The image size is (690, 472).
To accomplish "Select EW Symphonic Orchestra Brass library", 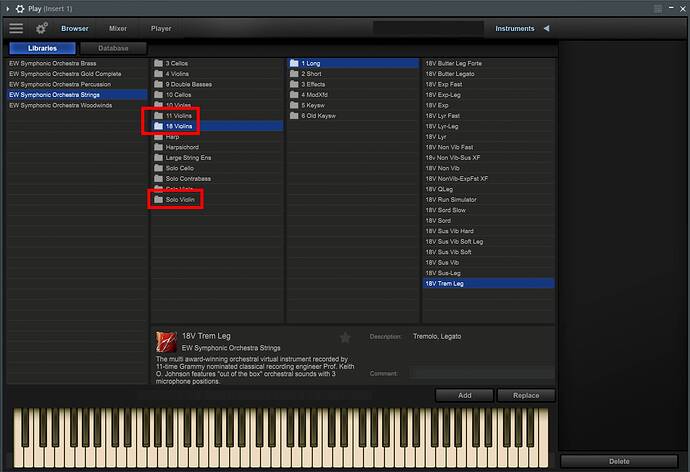I will (x=77, y=63).
